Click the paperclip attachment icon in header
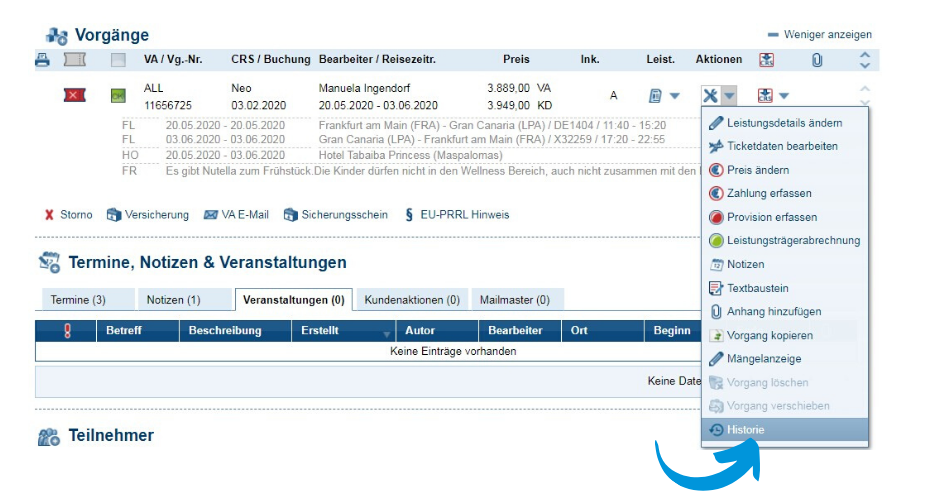 tap(816, 61)
